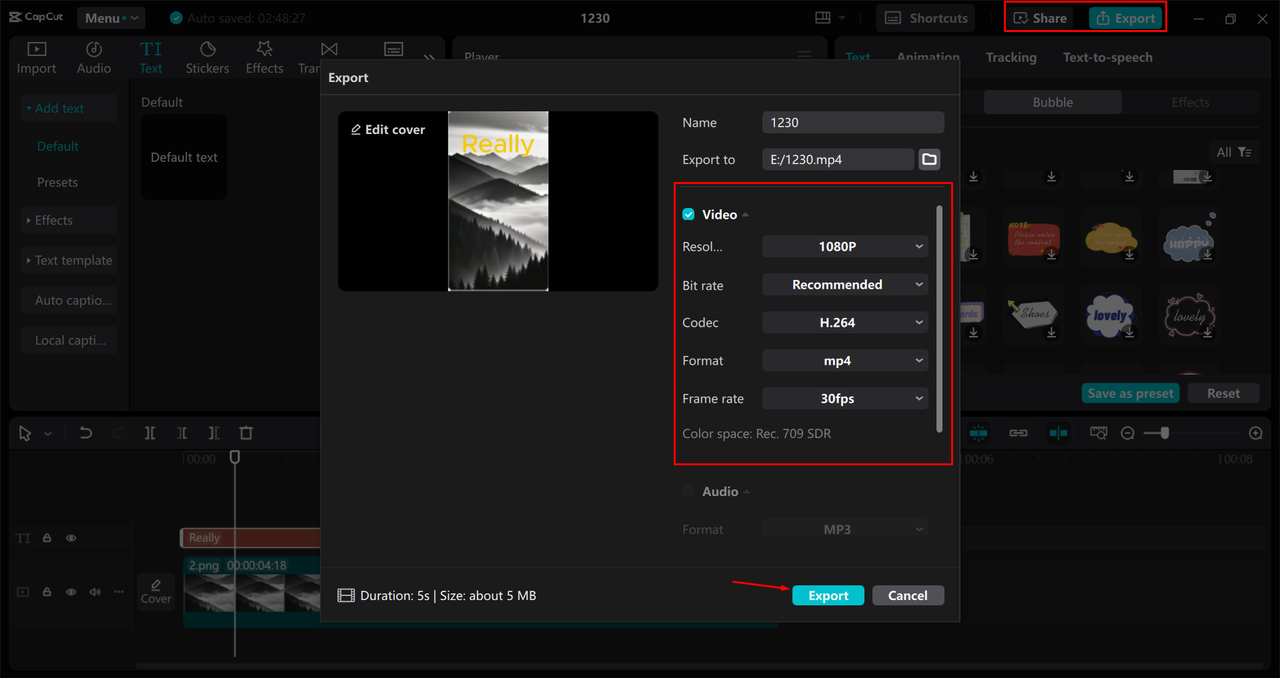
Task: Click the Split tool in timeline toolbar
Action: (150, 433)
